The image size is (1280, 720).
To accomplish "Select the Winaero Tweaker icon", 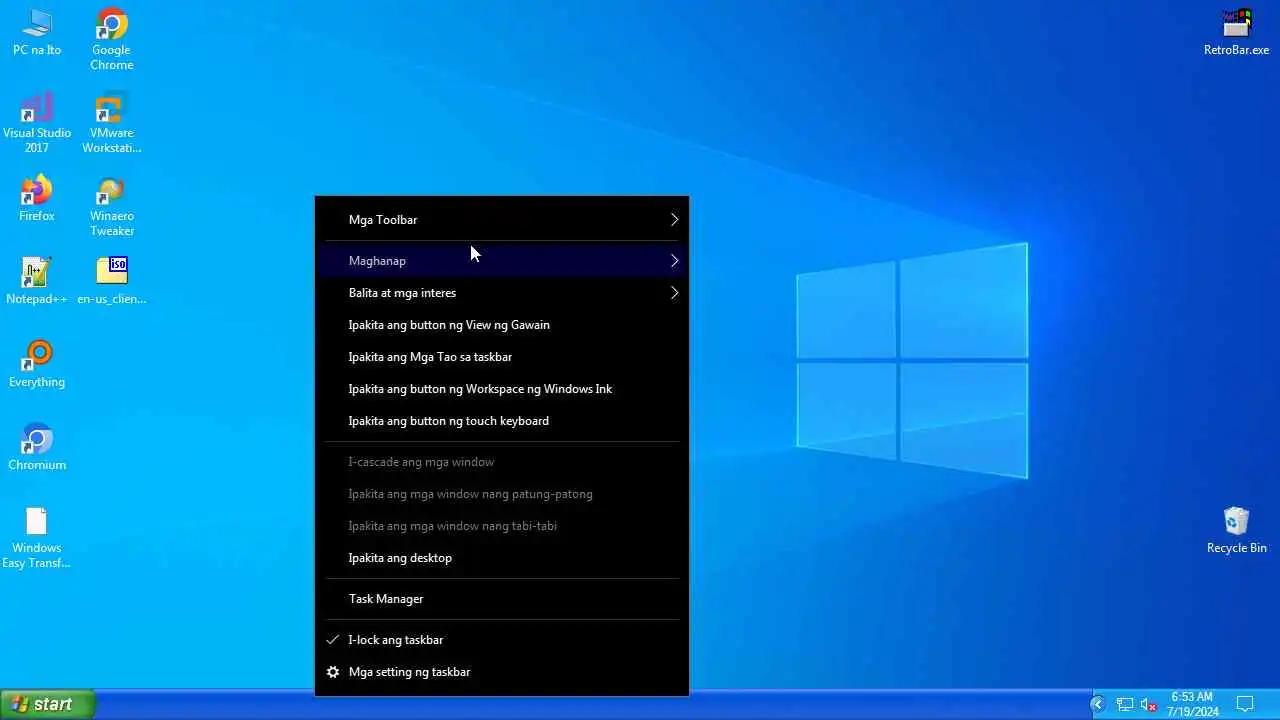I will tap(112, 206).
